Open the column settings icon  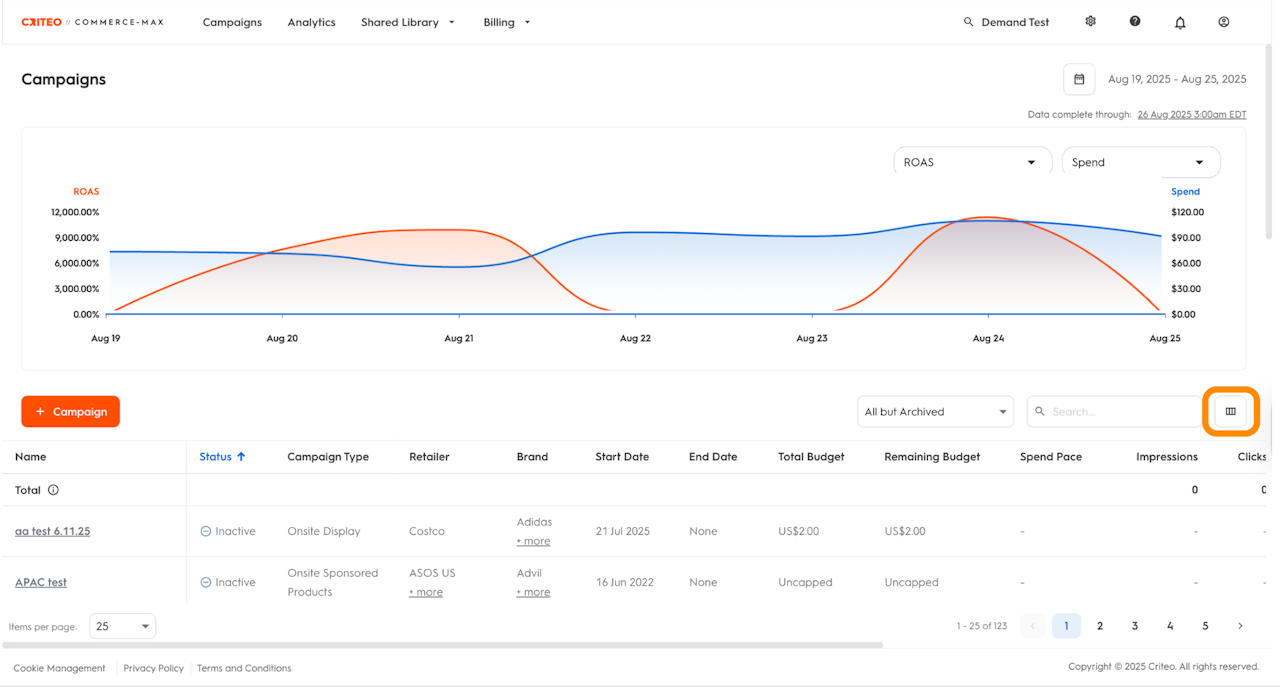[1230, 411]
